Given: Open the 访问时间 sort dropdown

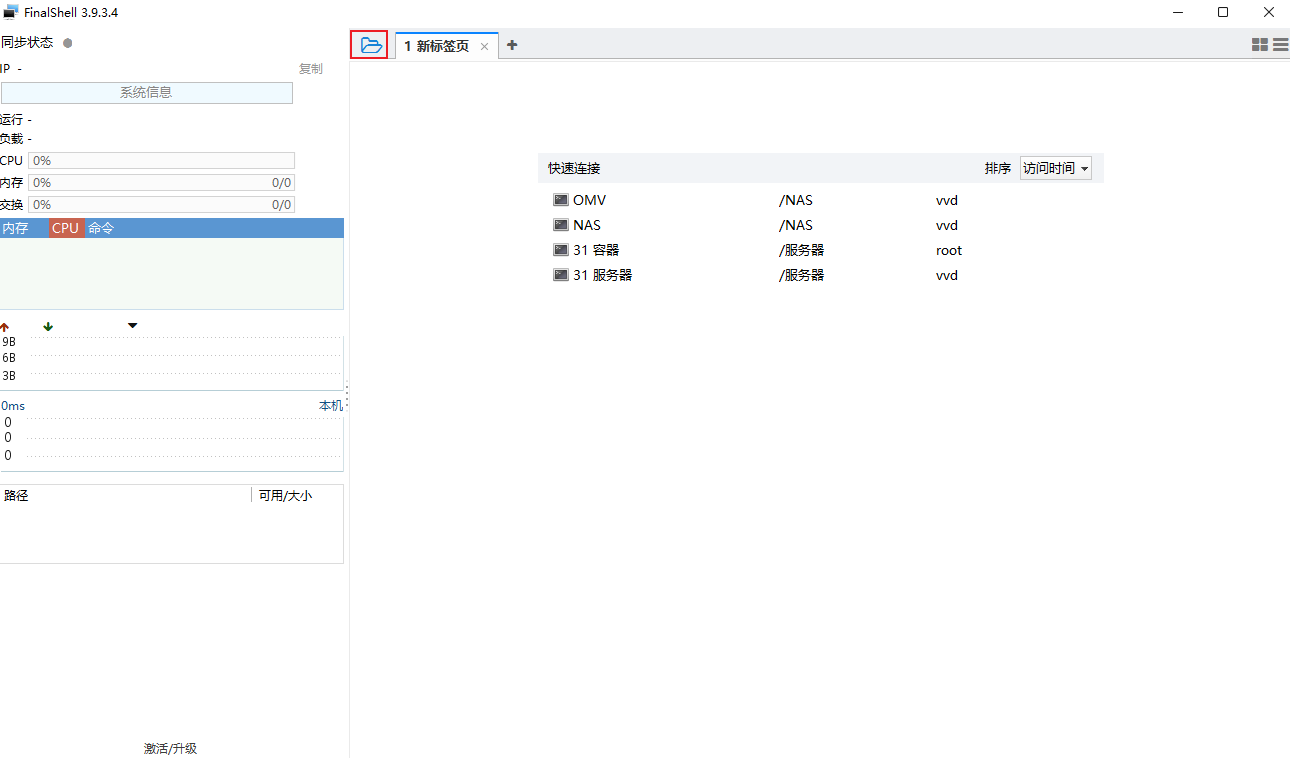Looking at the screenshot, I should coord(1055,168).
